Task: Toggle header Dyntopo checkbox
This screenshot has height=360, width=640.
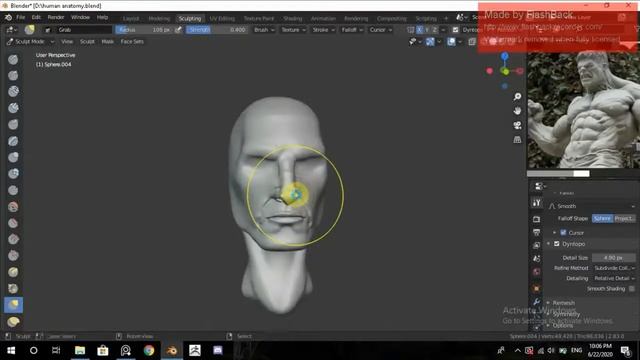Action: tap(456, 30)
